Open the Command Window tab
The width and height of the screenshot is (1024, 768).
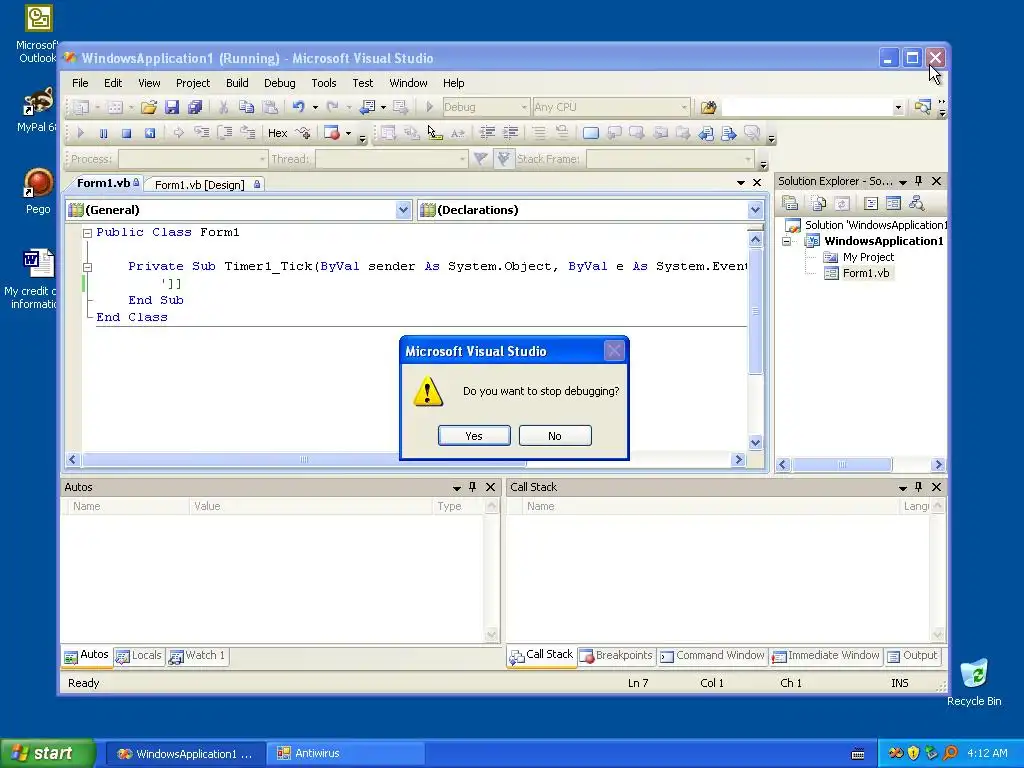(x=712, y=656)
